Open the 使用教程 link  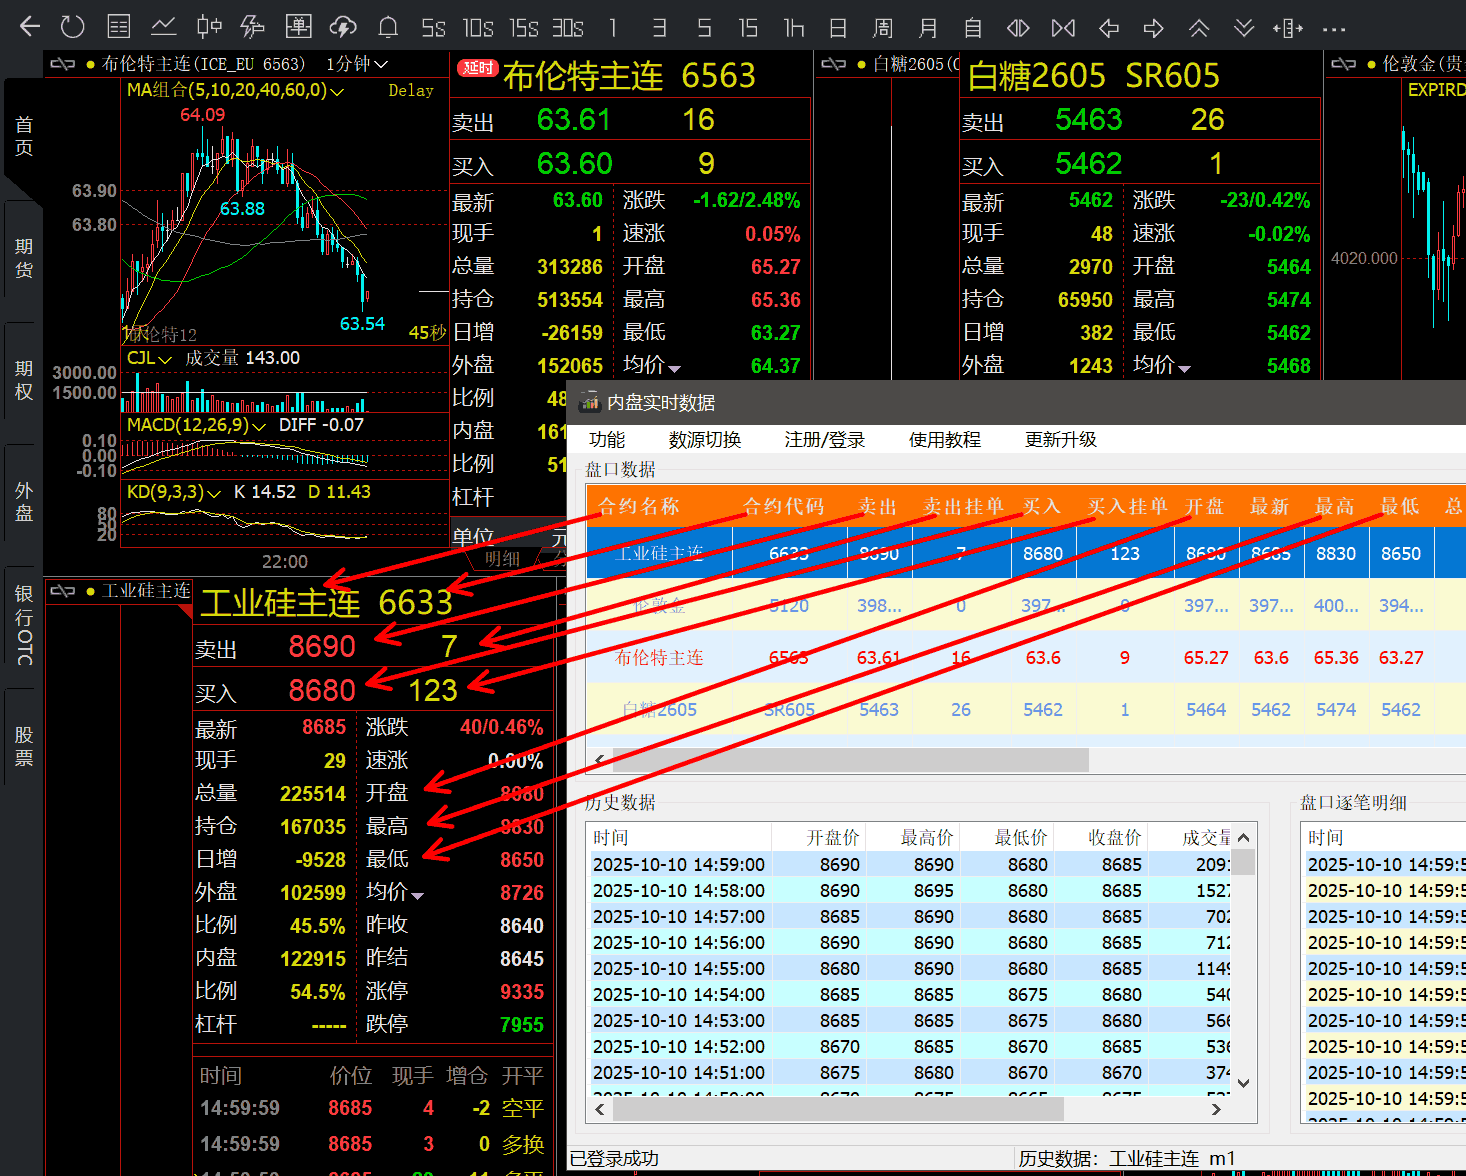944,440
